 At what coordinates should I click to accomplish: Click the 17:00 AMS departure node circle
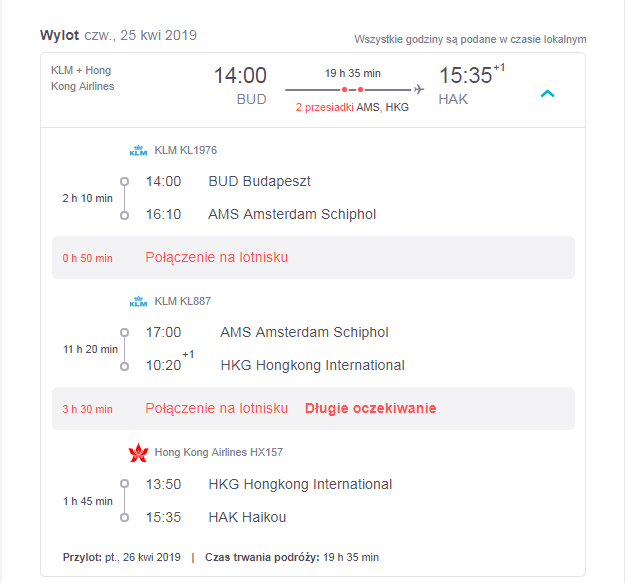[x=125, y=332]
